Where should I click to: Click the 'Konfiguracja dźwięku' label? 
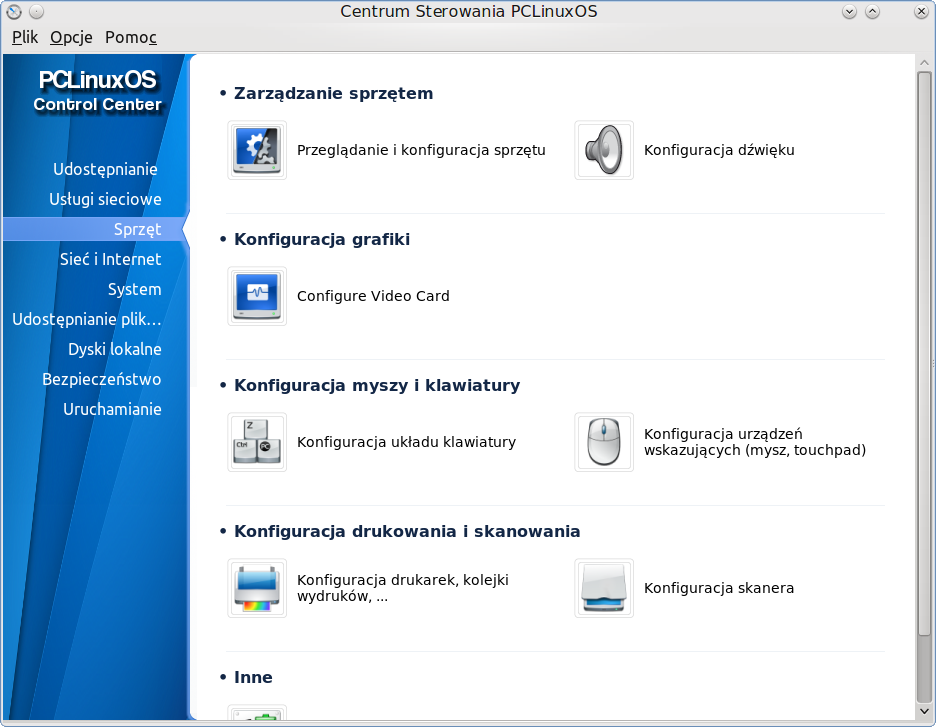click(x=719, y=150)
